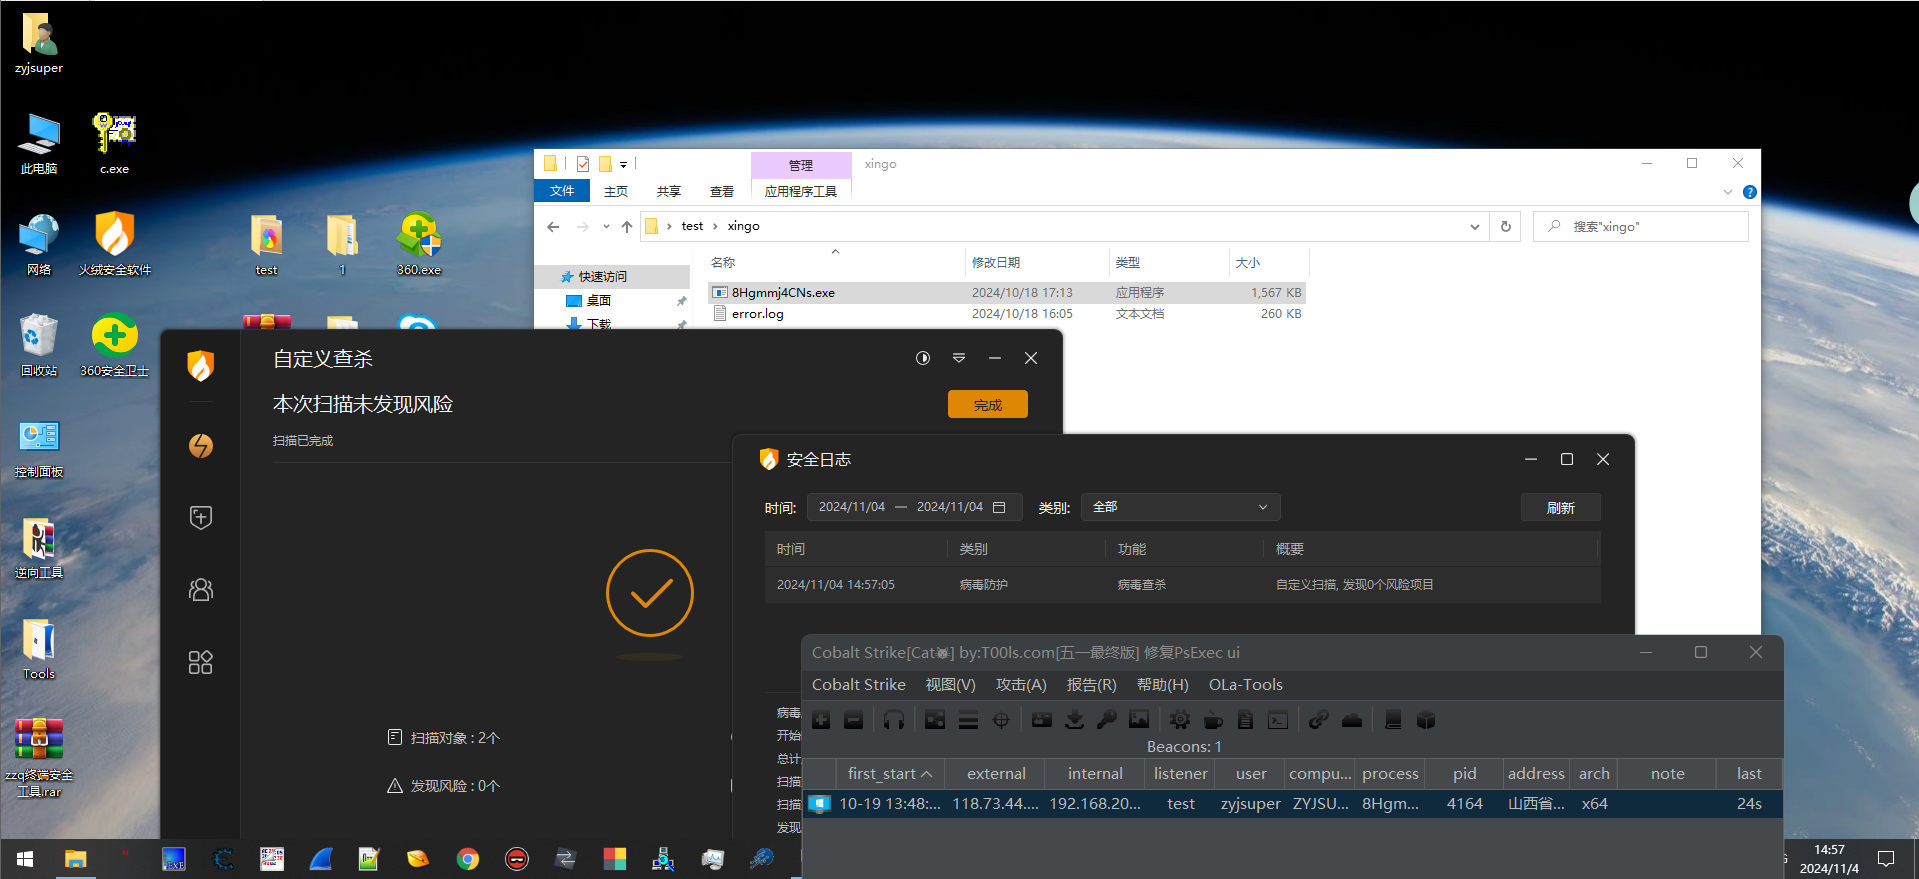1919x879 pixels.
Task: Open screenshots picture icon in Cobalt Strike
Action: click(x=1139, y=720)
